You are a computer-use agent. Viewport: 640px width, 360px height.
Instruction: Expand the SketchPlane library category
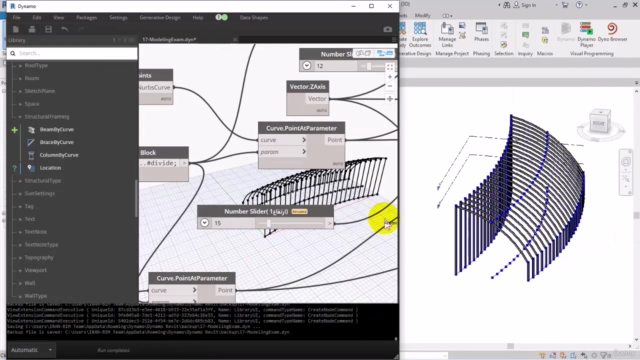point(20,91)
